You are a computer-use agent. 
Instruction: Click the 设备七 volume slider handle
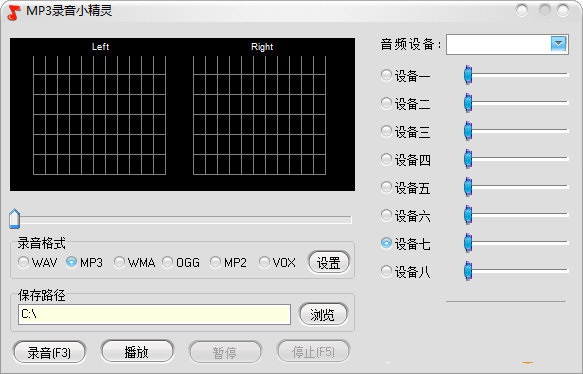click(x=468, y=243)
